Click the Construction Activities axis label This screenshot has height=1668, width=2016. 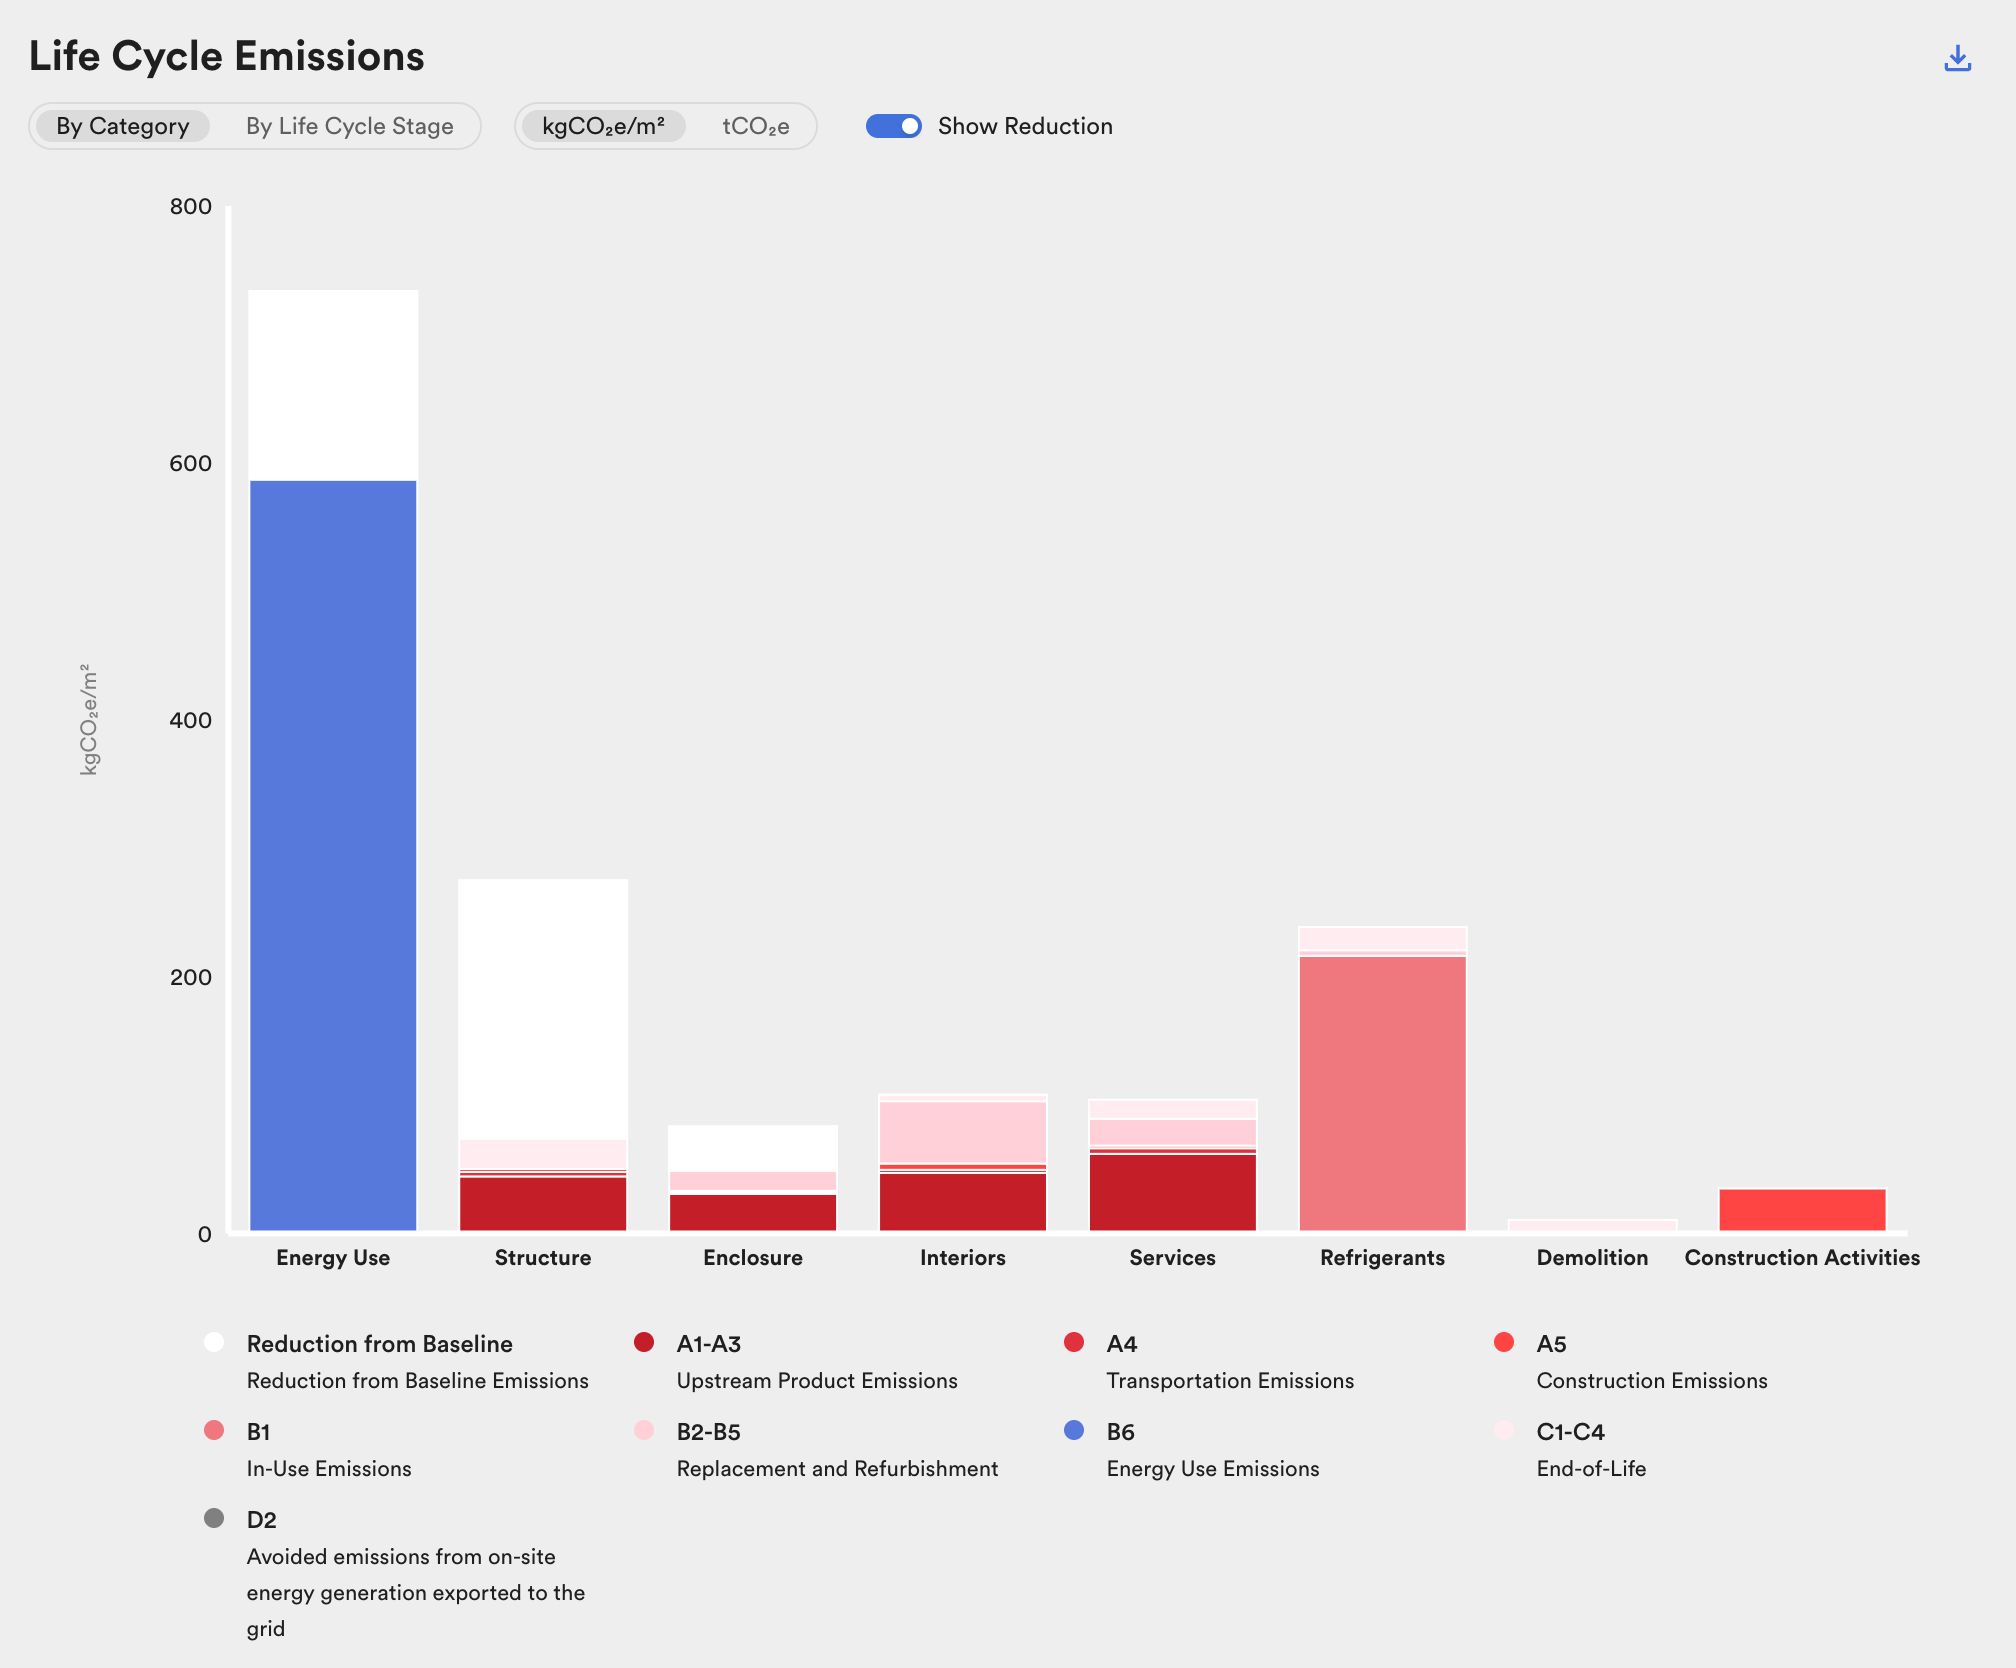pyautogui.click(x=1803, y=1258)
